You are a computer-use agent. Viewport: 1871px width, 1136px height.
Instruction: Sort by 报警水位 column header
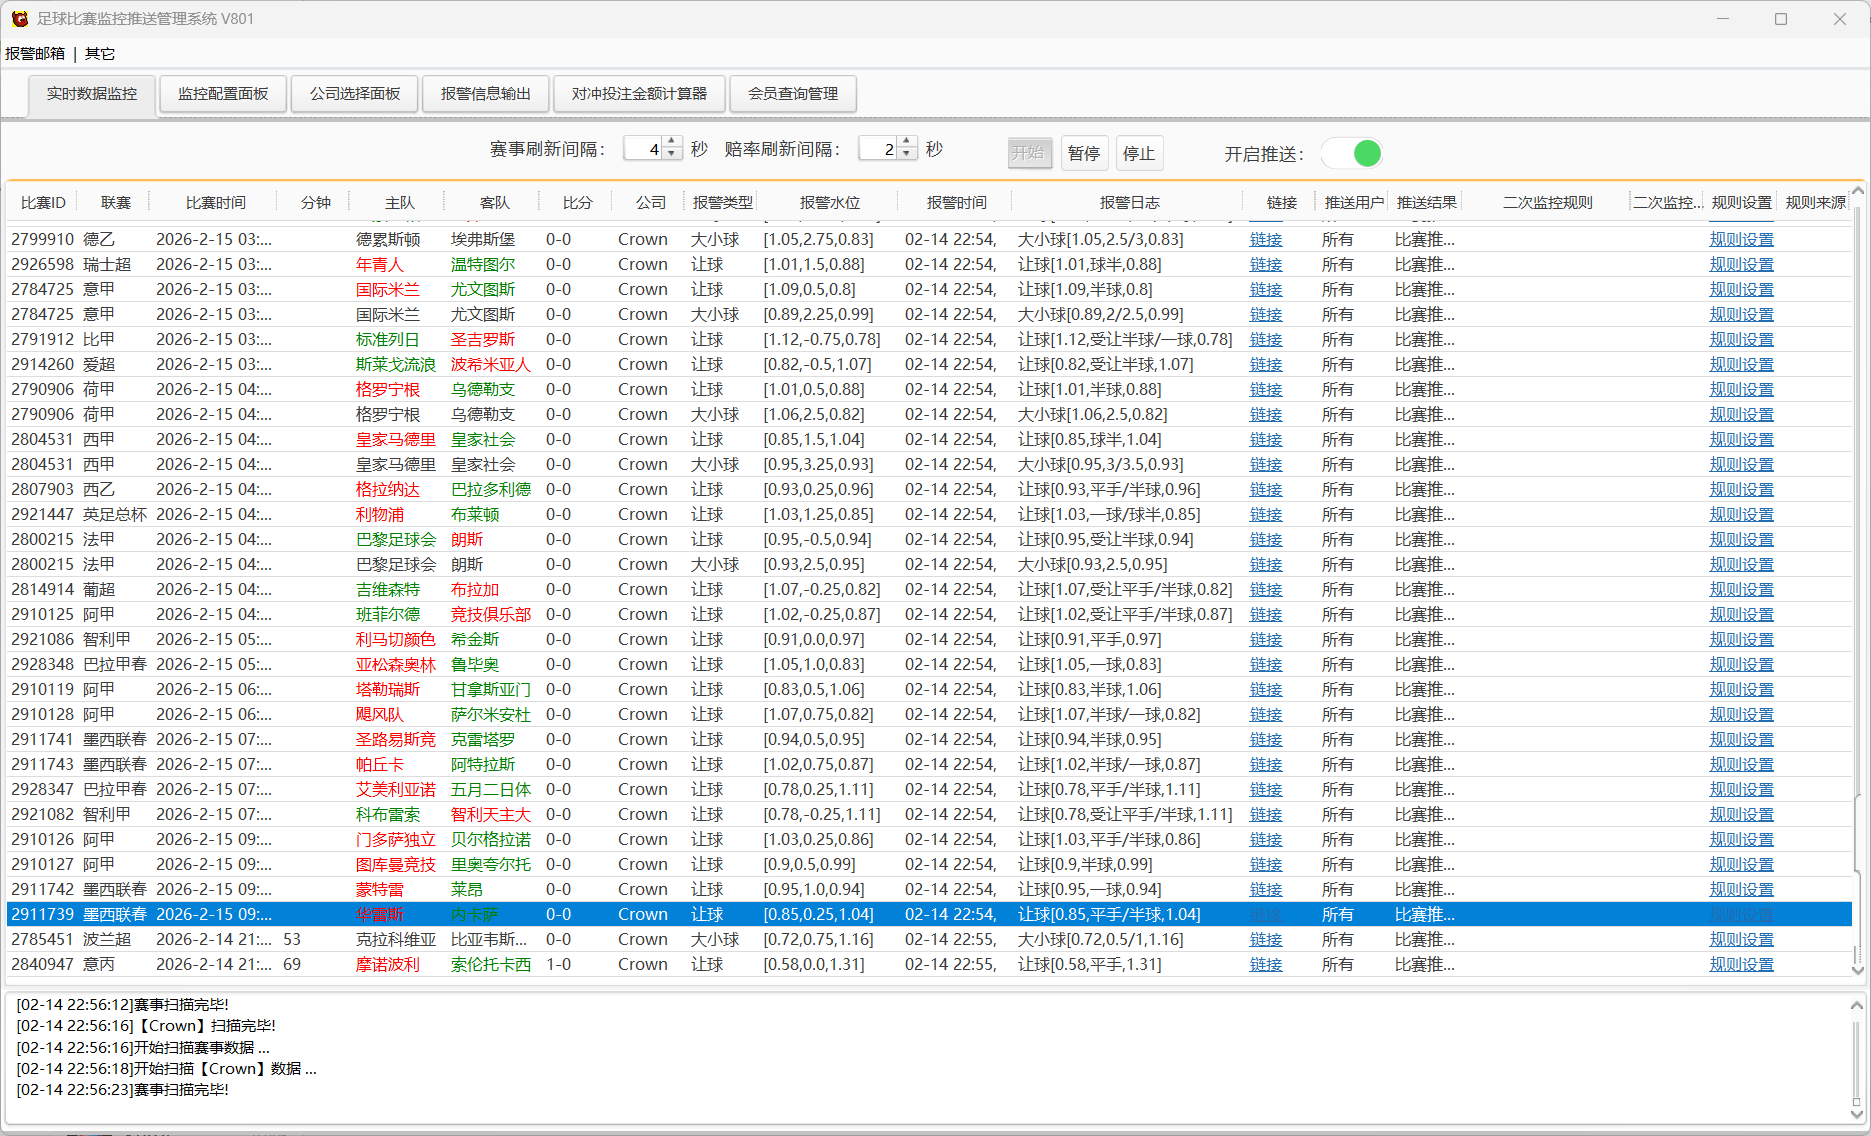point(830,203)
